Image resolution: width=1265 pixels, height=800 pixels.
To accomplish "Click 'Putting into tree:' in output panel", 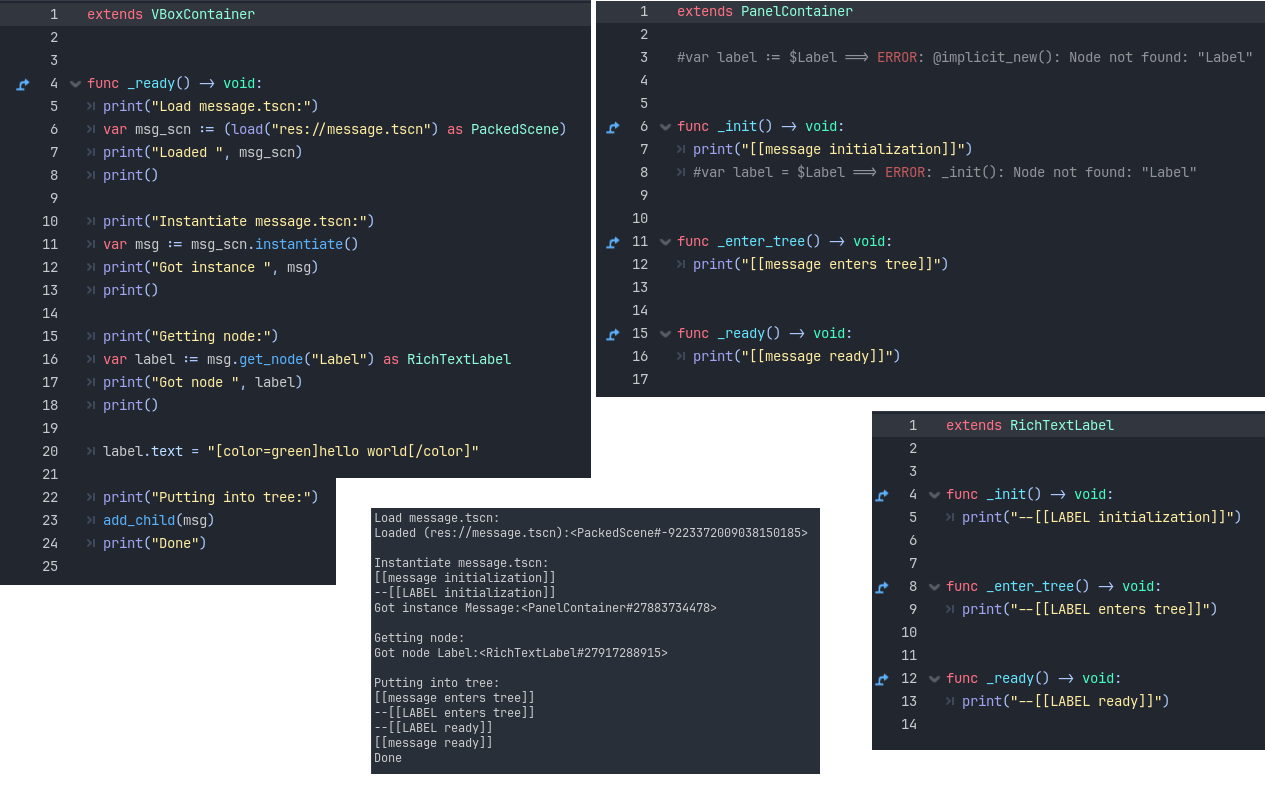I will tap(437, 683).
